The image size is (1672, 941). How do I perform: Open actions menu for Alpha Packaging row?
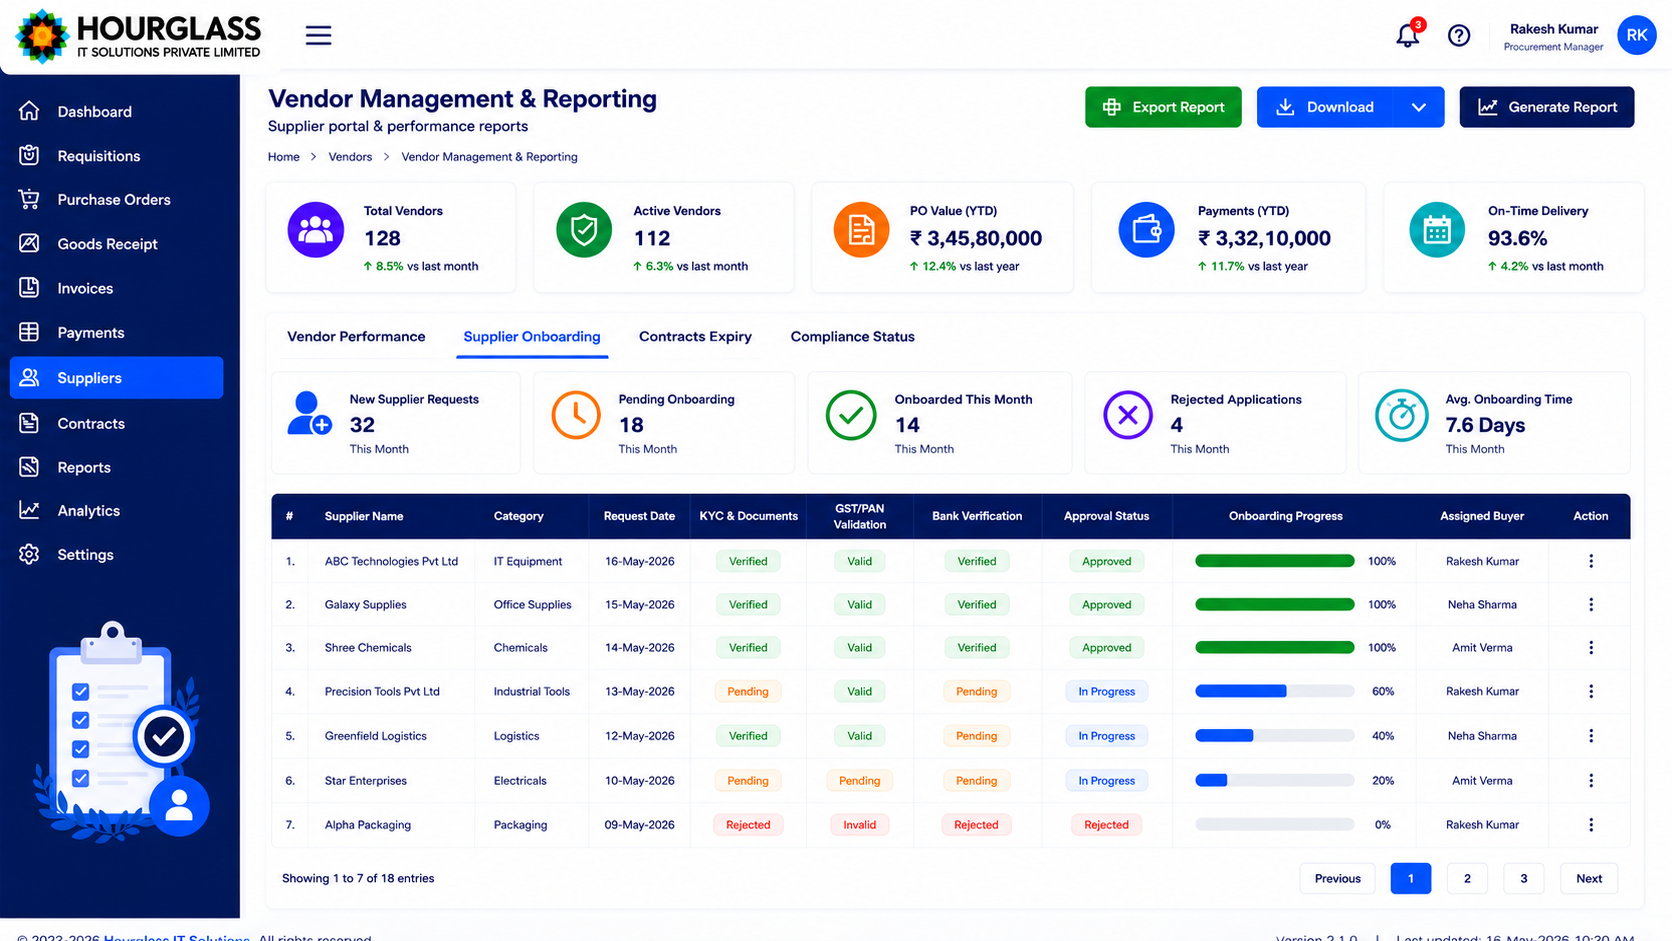(1591, 824)
